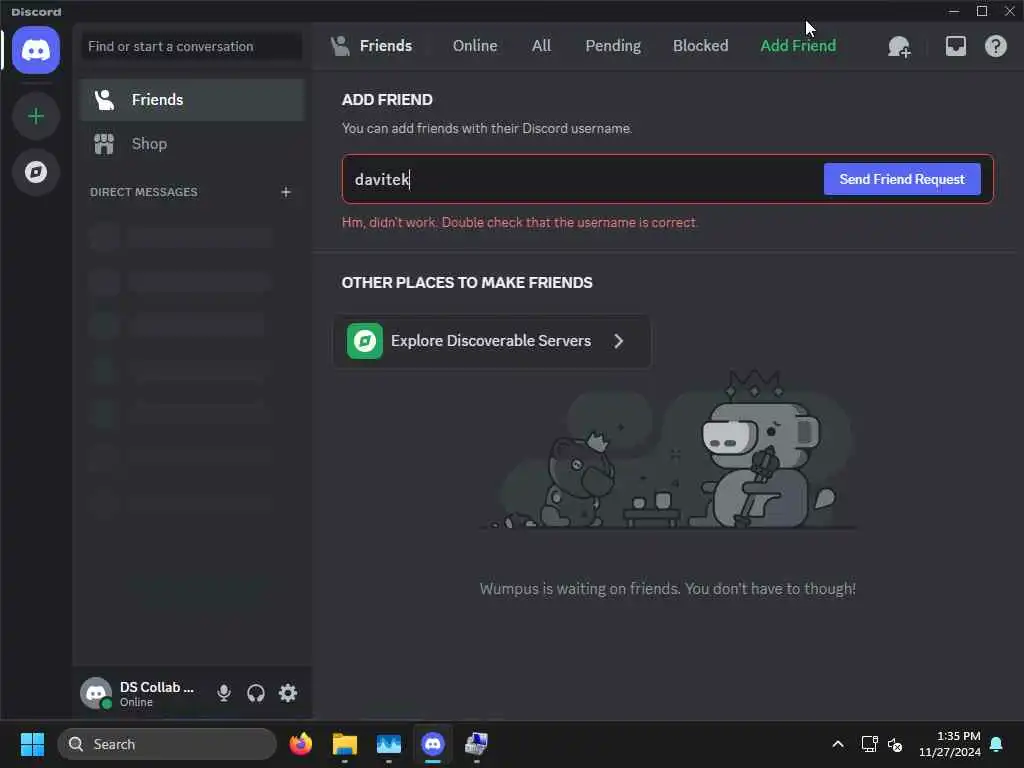This screenshot has width=1024, height=768.
Task: Open Explore Discoverable Servers card
Action: (492, 341)
